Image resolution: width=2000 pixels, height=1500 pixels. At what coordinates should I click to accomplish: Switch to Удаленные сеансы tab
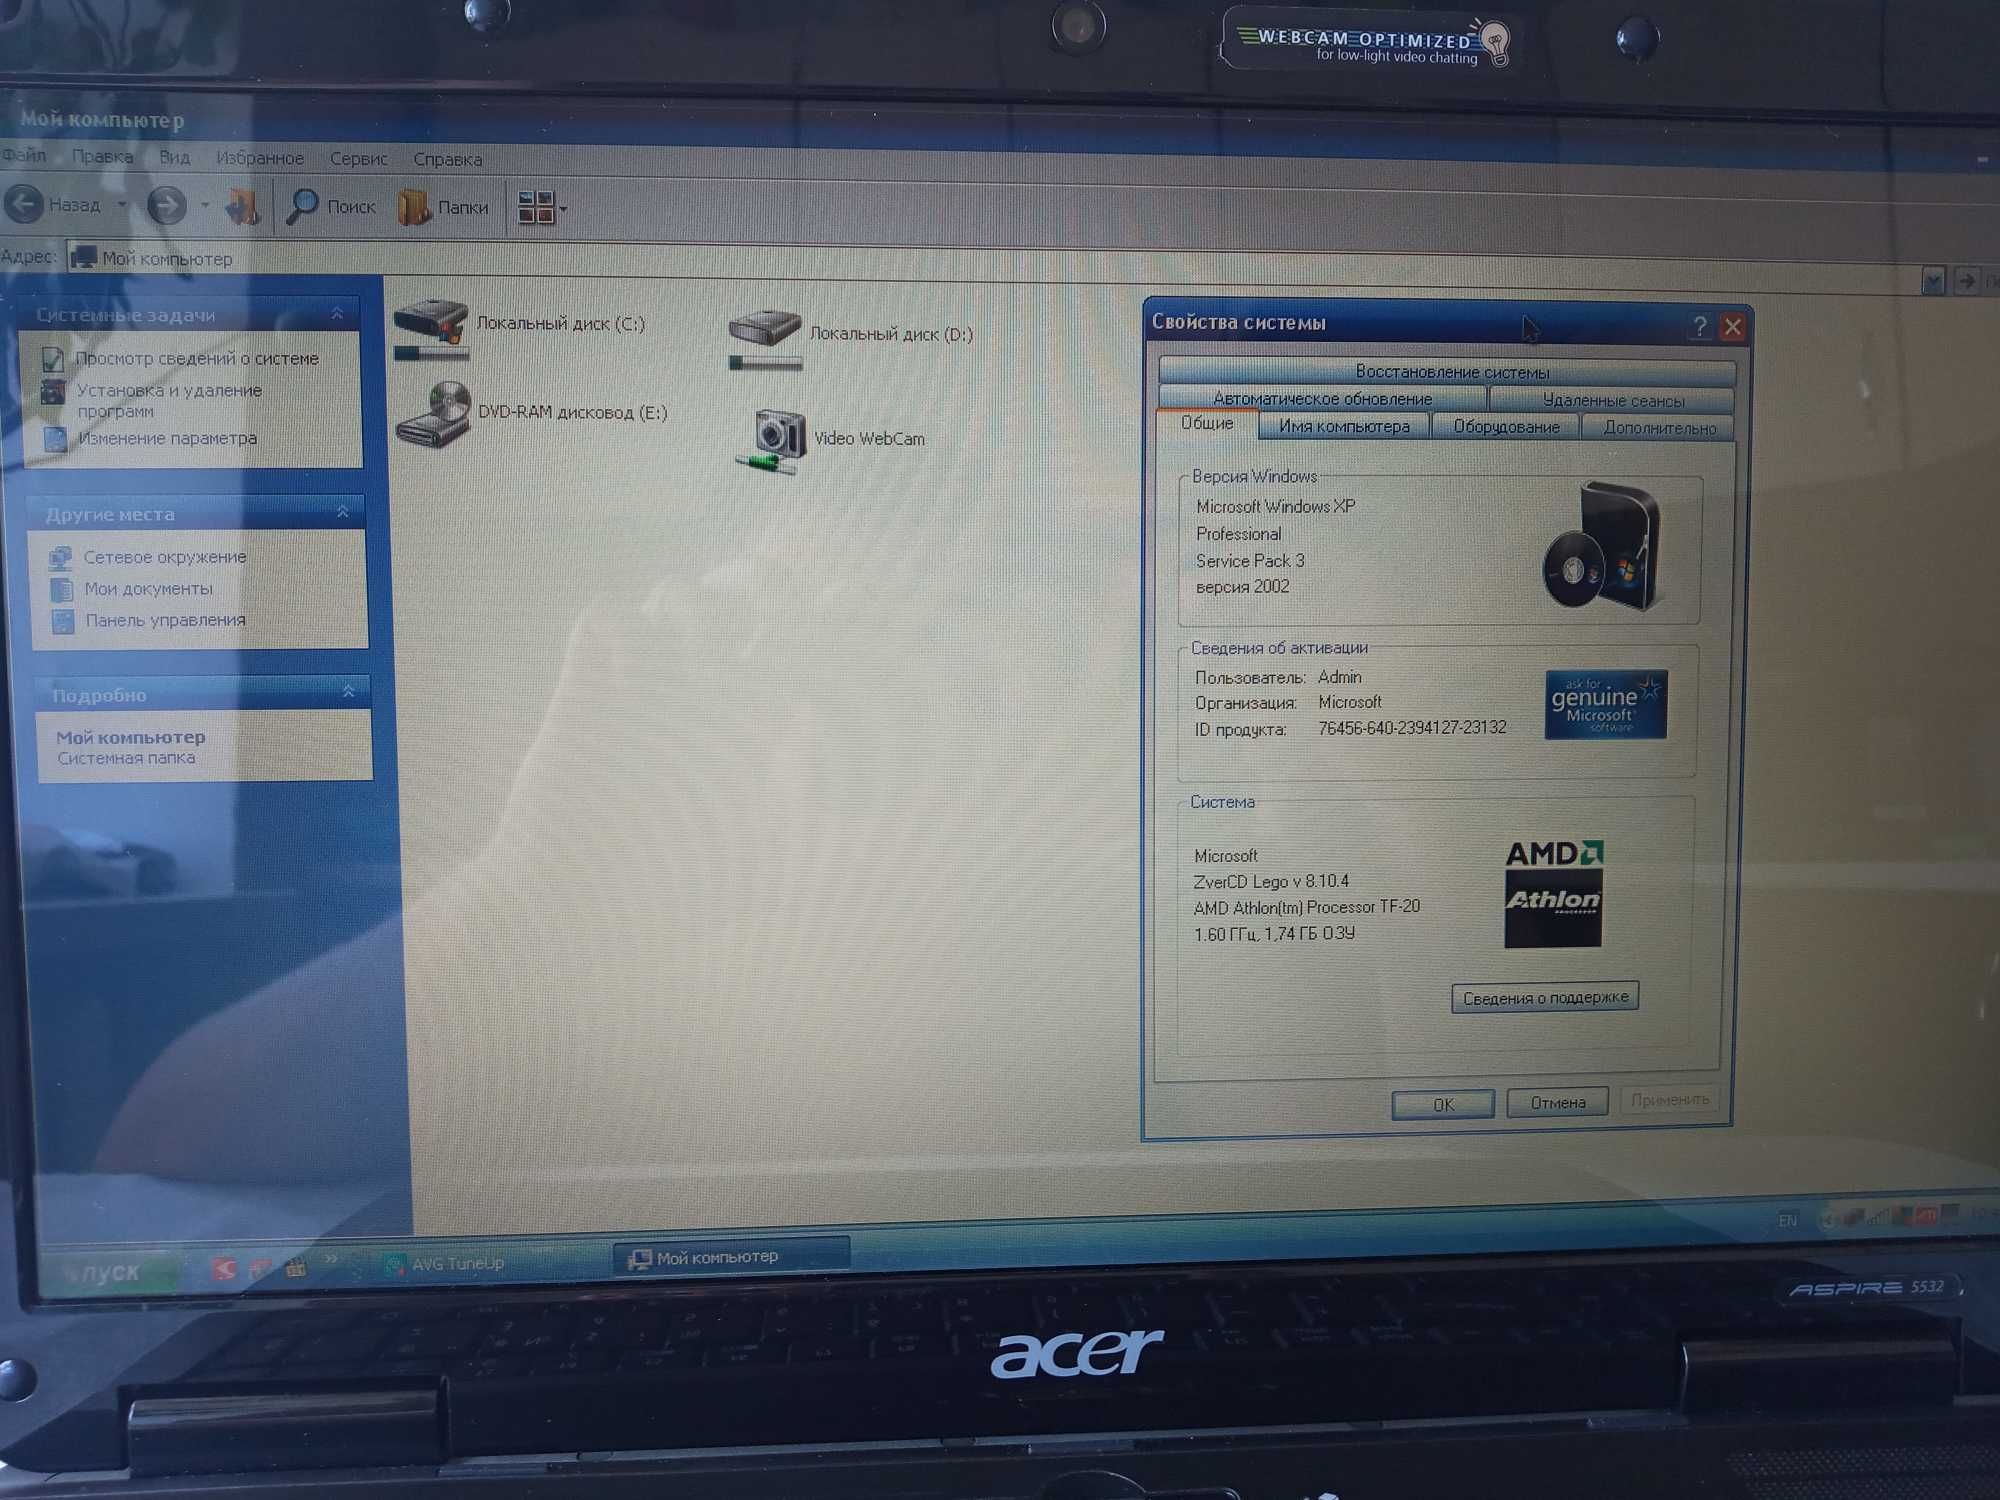coord(1612,400)
